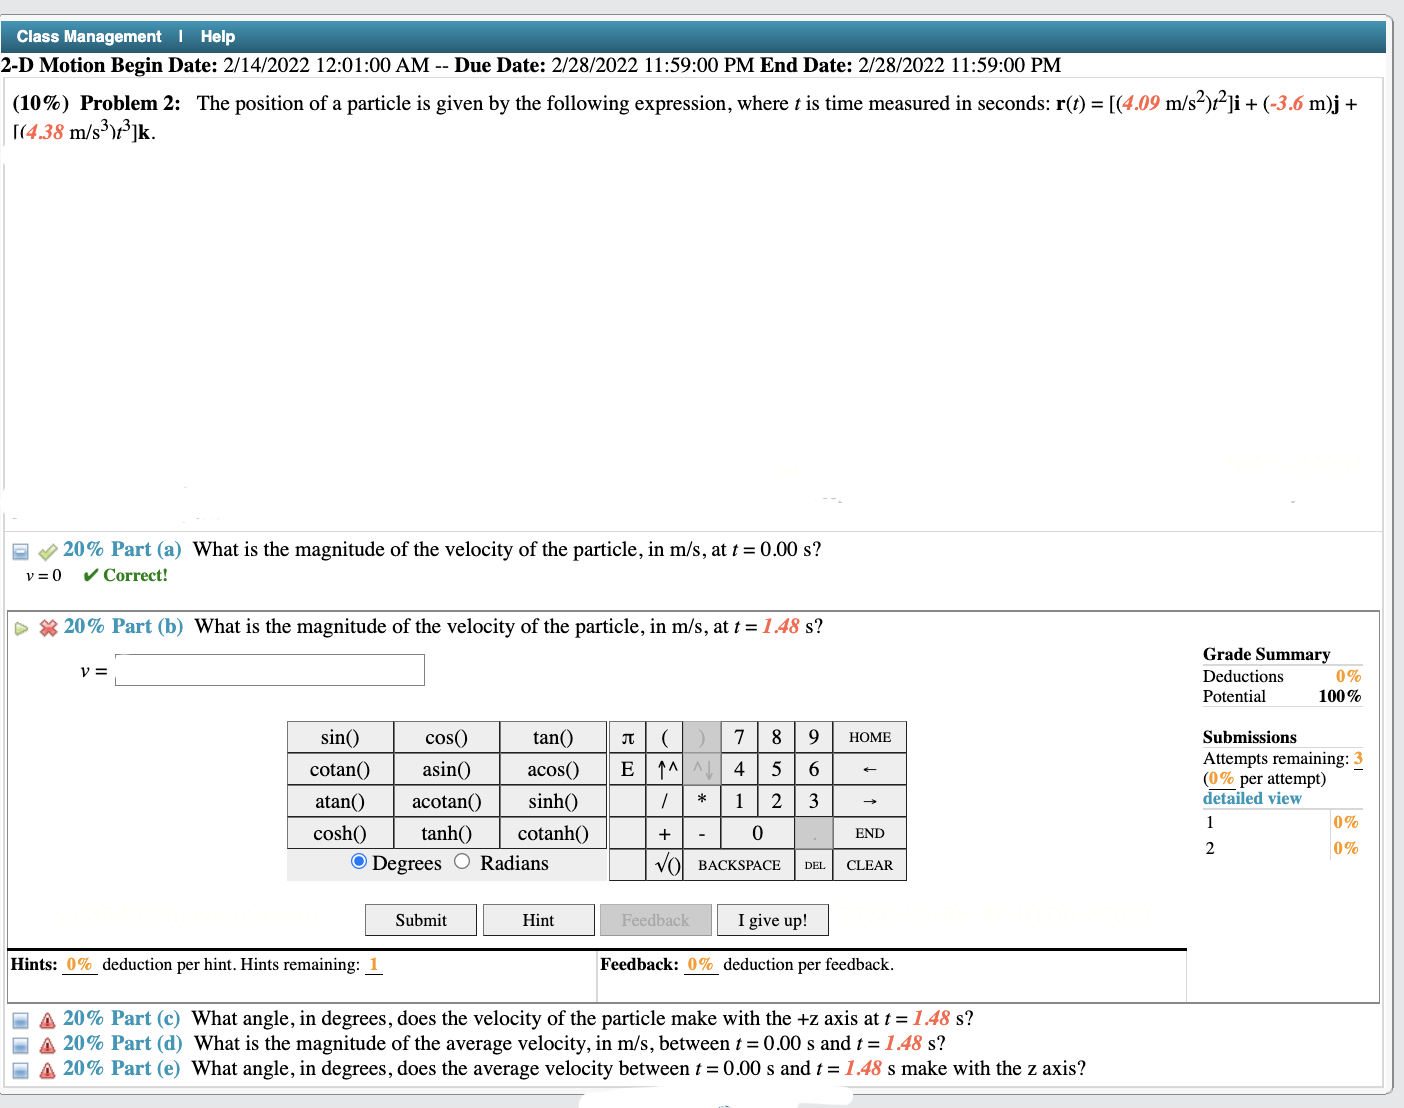Click the multiply asterisk key
The height and width of the screenshot is (1108, 1404).
[x=702, y=801]
